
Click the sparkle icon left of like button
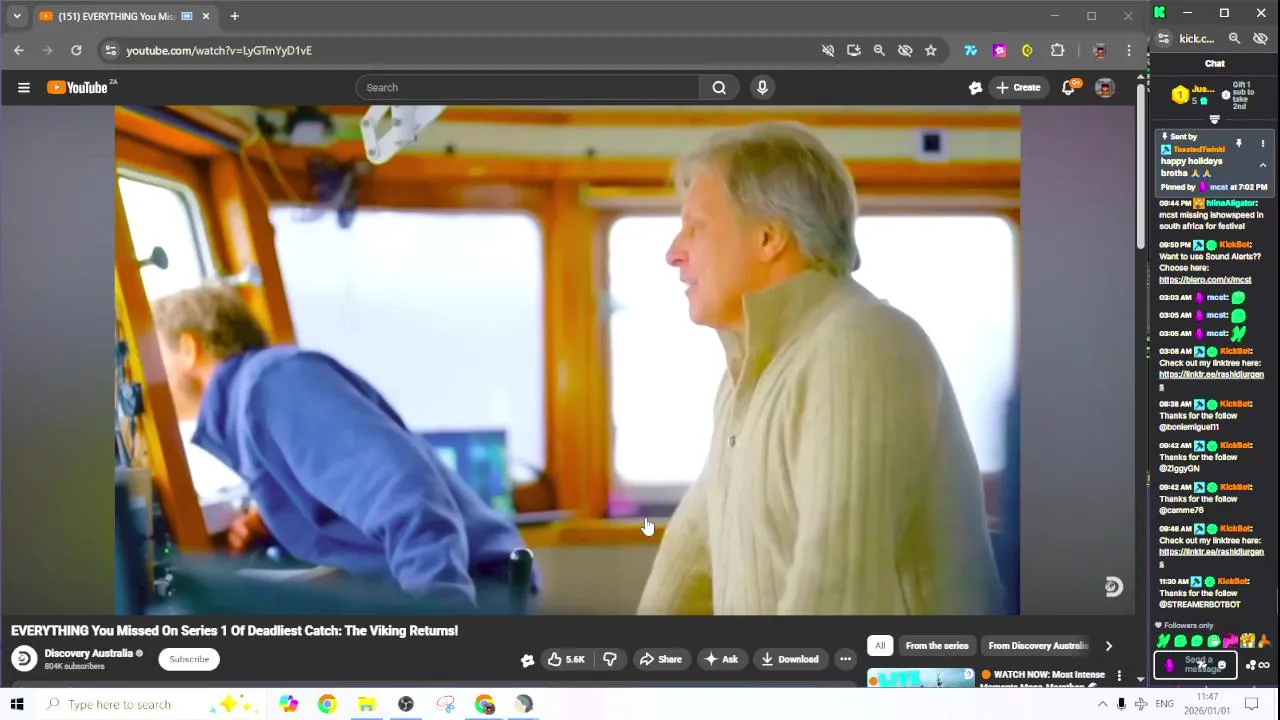(x=527, y=659)
